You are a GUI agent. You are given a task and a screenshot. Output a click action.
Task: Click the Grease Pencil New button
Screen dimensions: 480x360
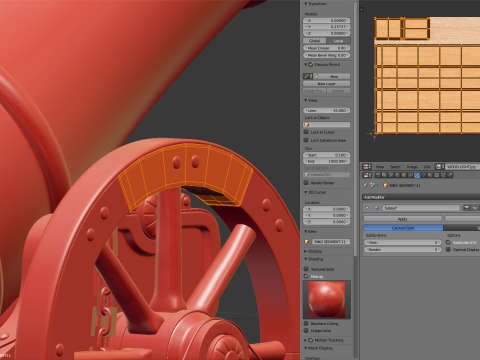point(333,76)
